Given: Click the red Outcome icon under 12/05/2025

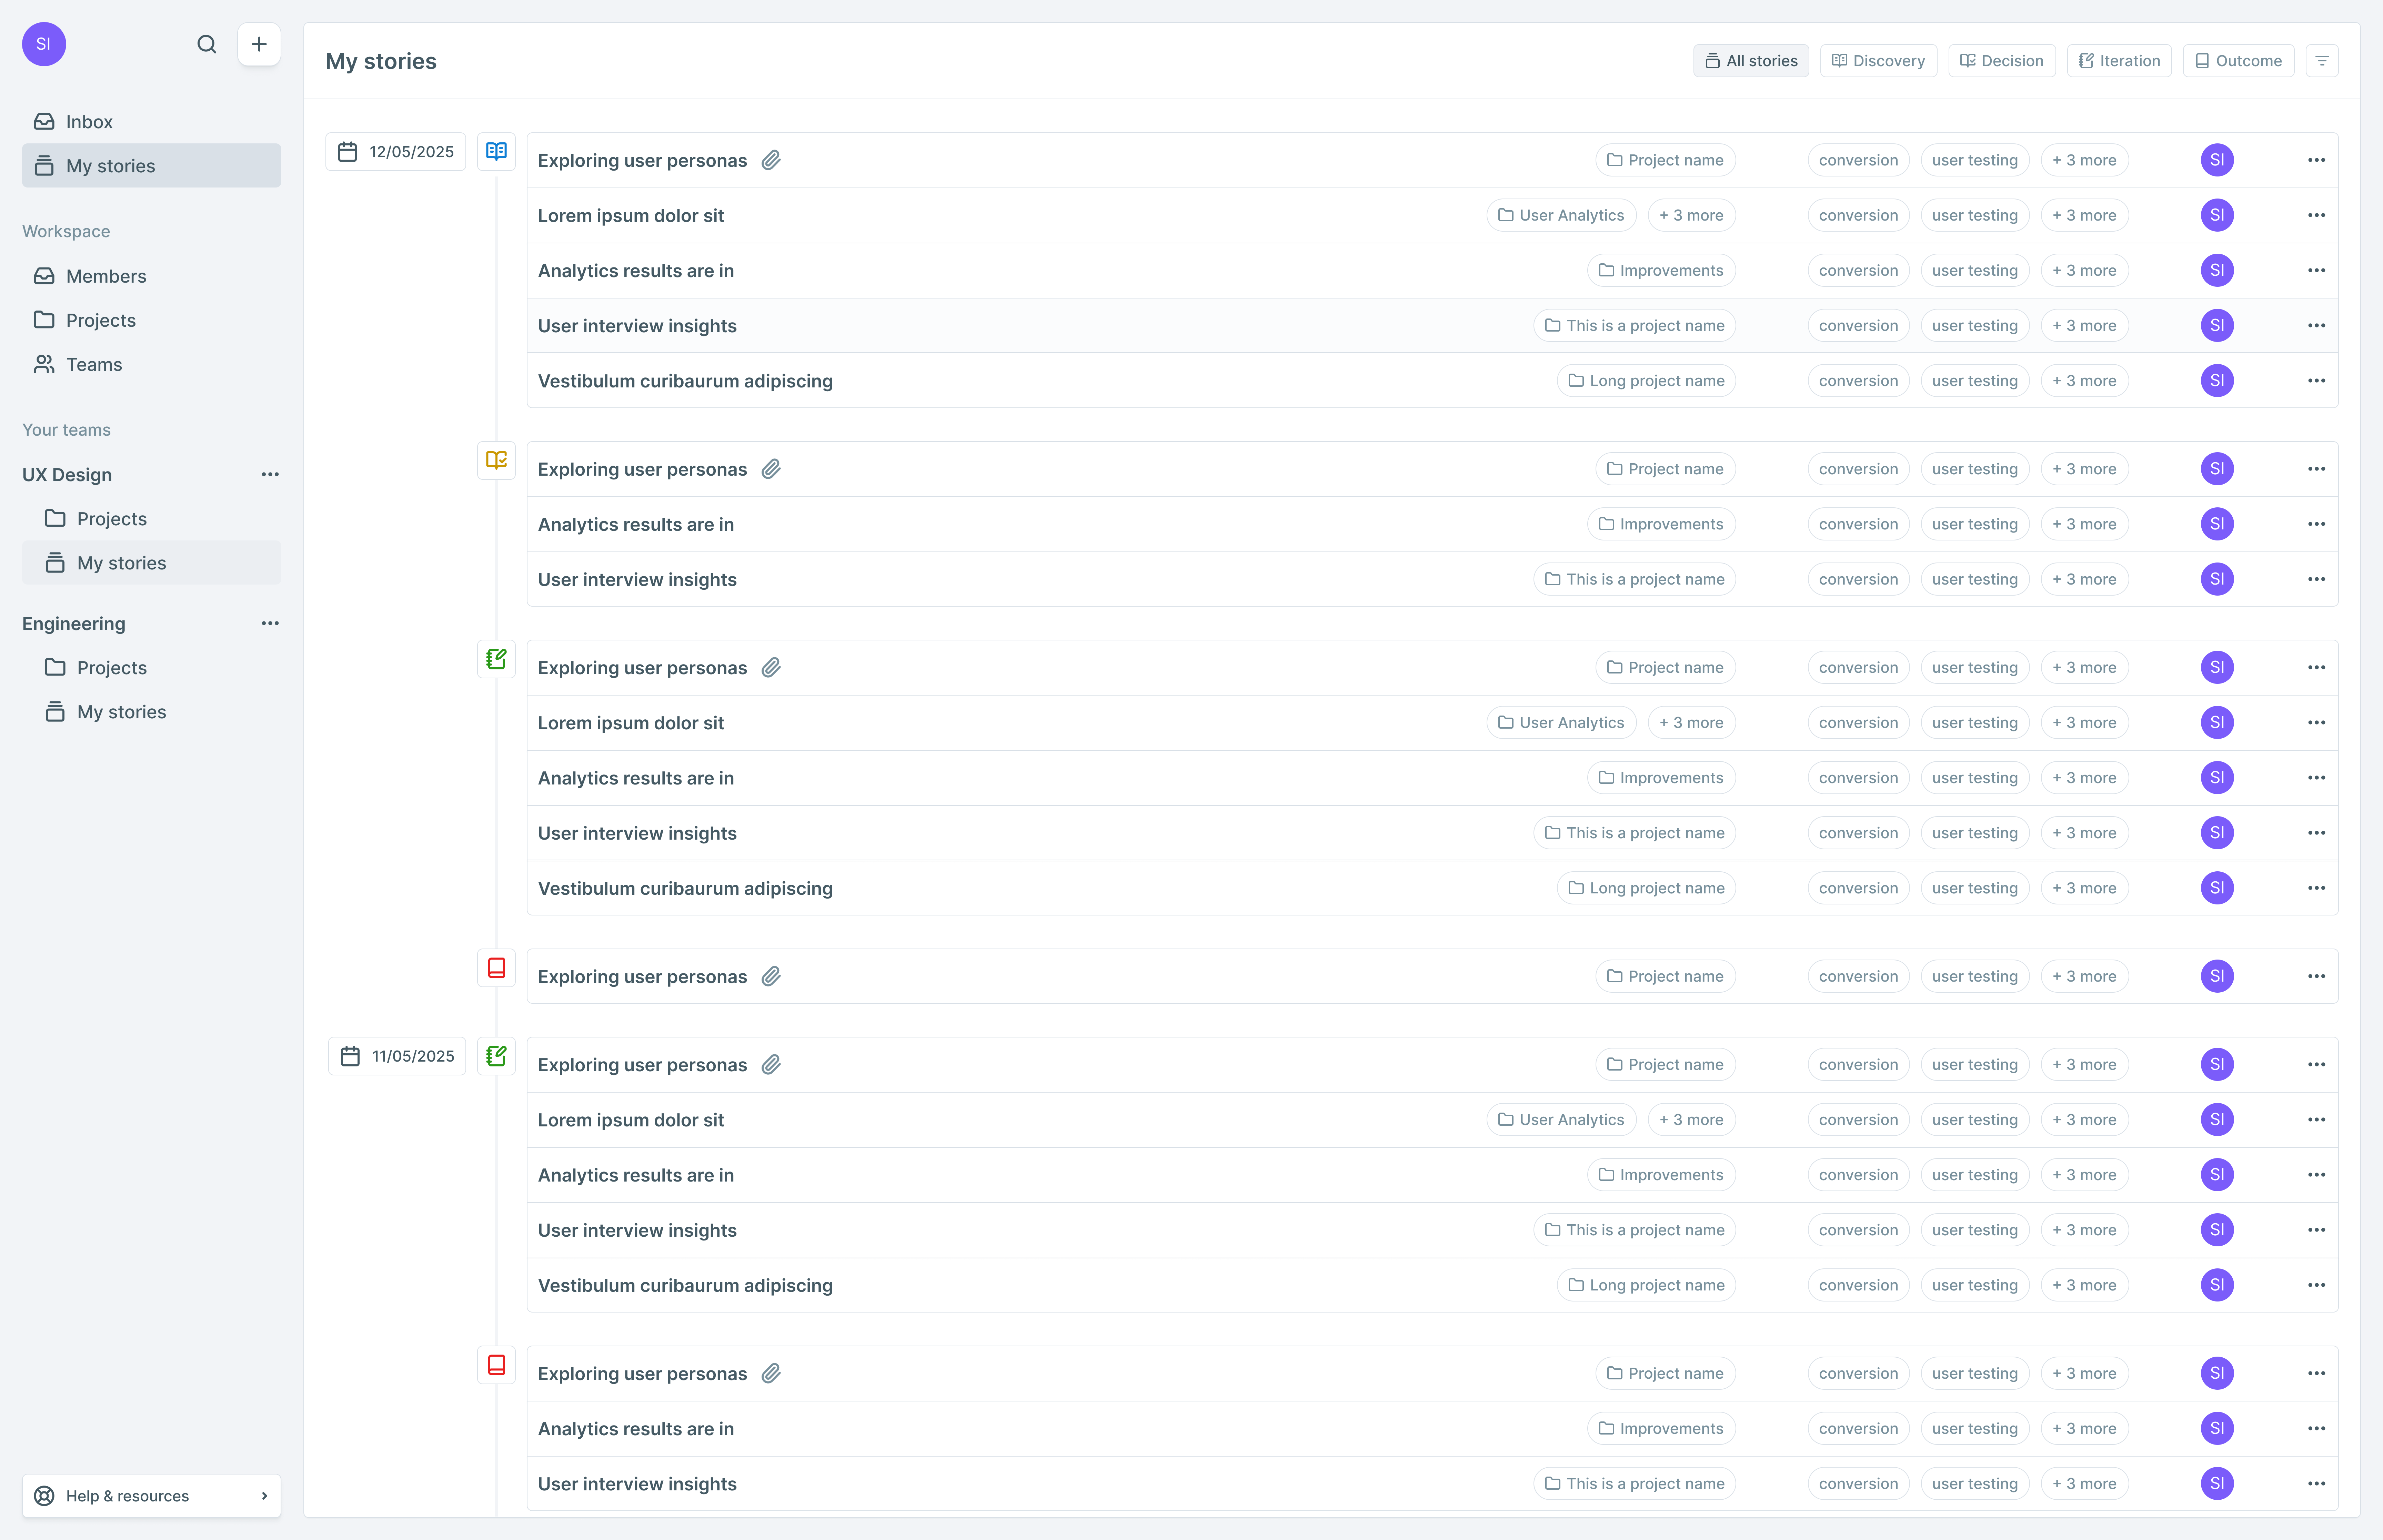Looking at the screenshot, I should pyautogui.click(x=496, y=968).
